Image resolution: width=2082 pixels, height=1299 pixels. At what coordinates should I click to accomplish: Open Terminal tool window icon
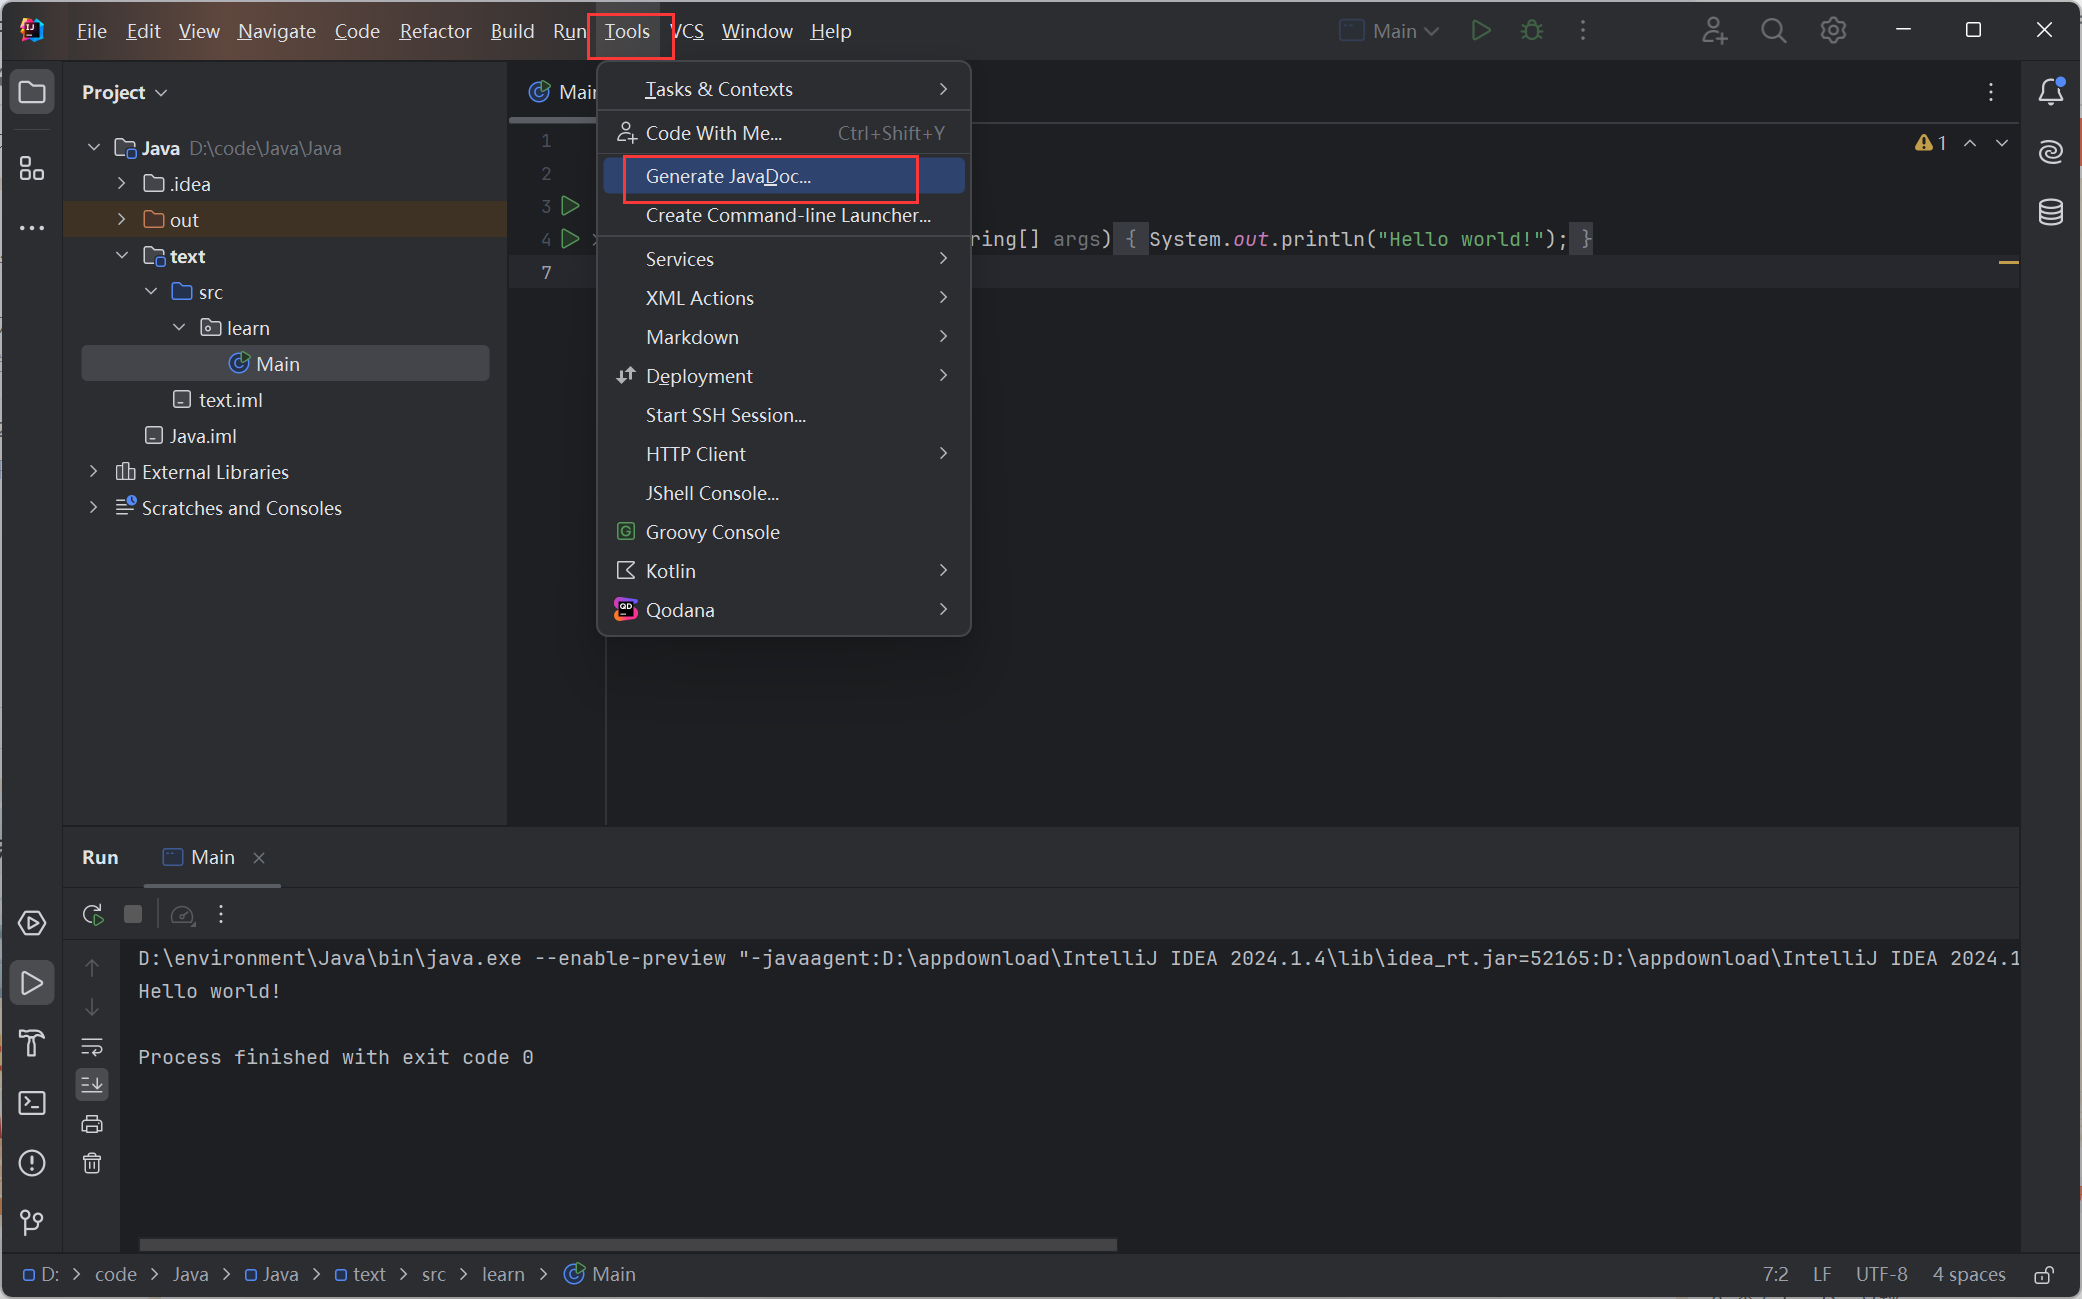[x=32, y=1103]
